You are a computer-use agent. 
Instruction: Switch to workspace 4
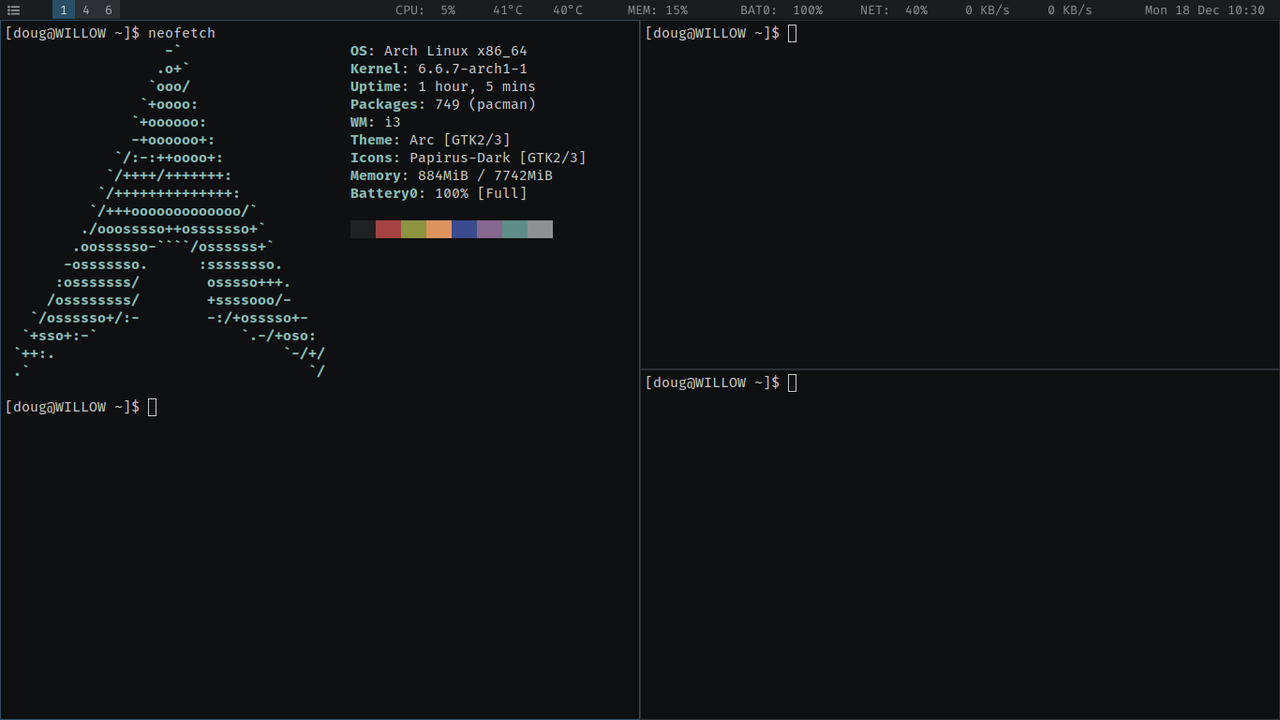(x=86, y=10)
